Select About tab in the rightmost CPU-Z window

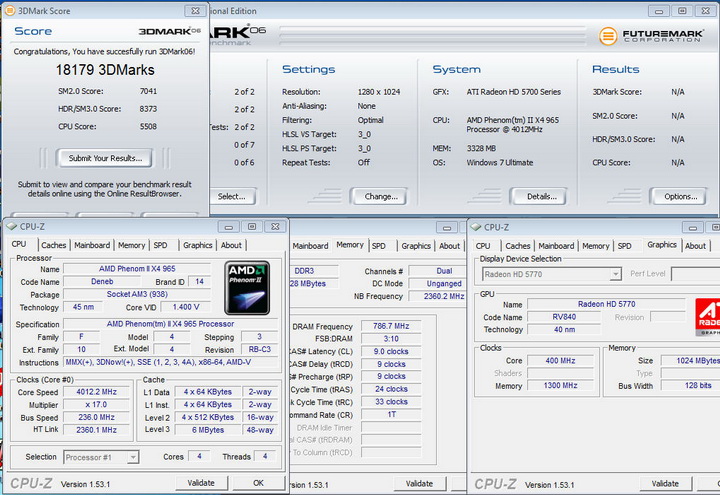pyautogui.click(x=695, y=245)
